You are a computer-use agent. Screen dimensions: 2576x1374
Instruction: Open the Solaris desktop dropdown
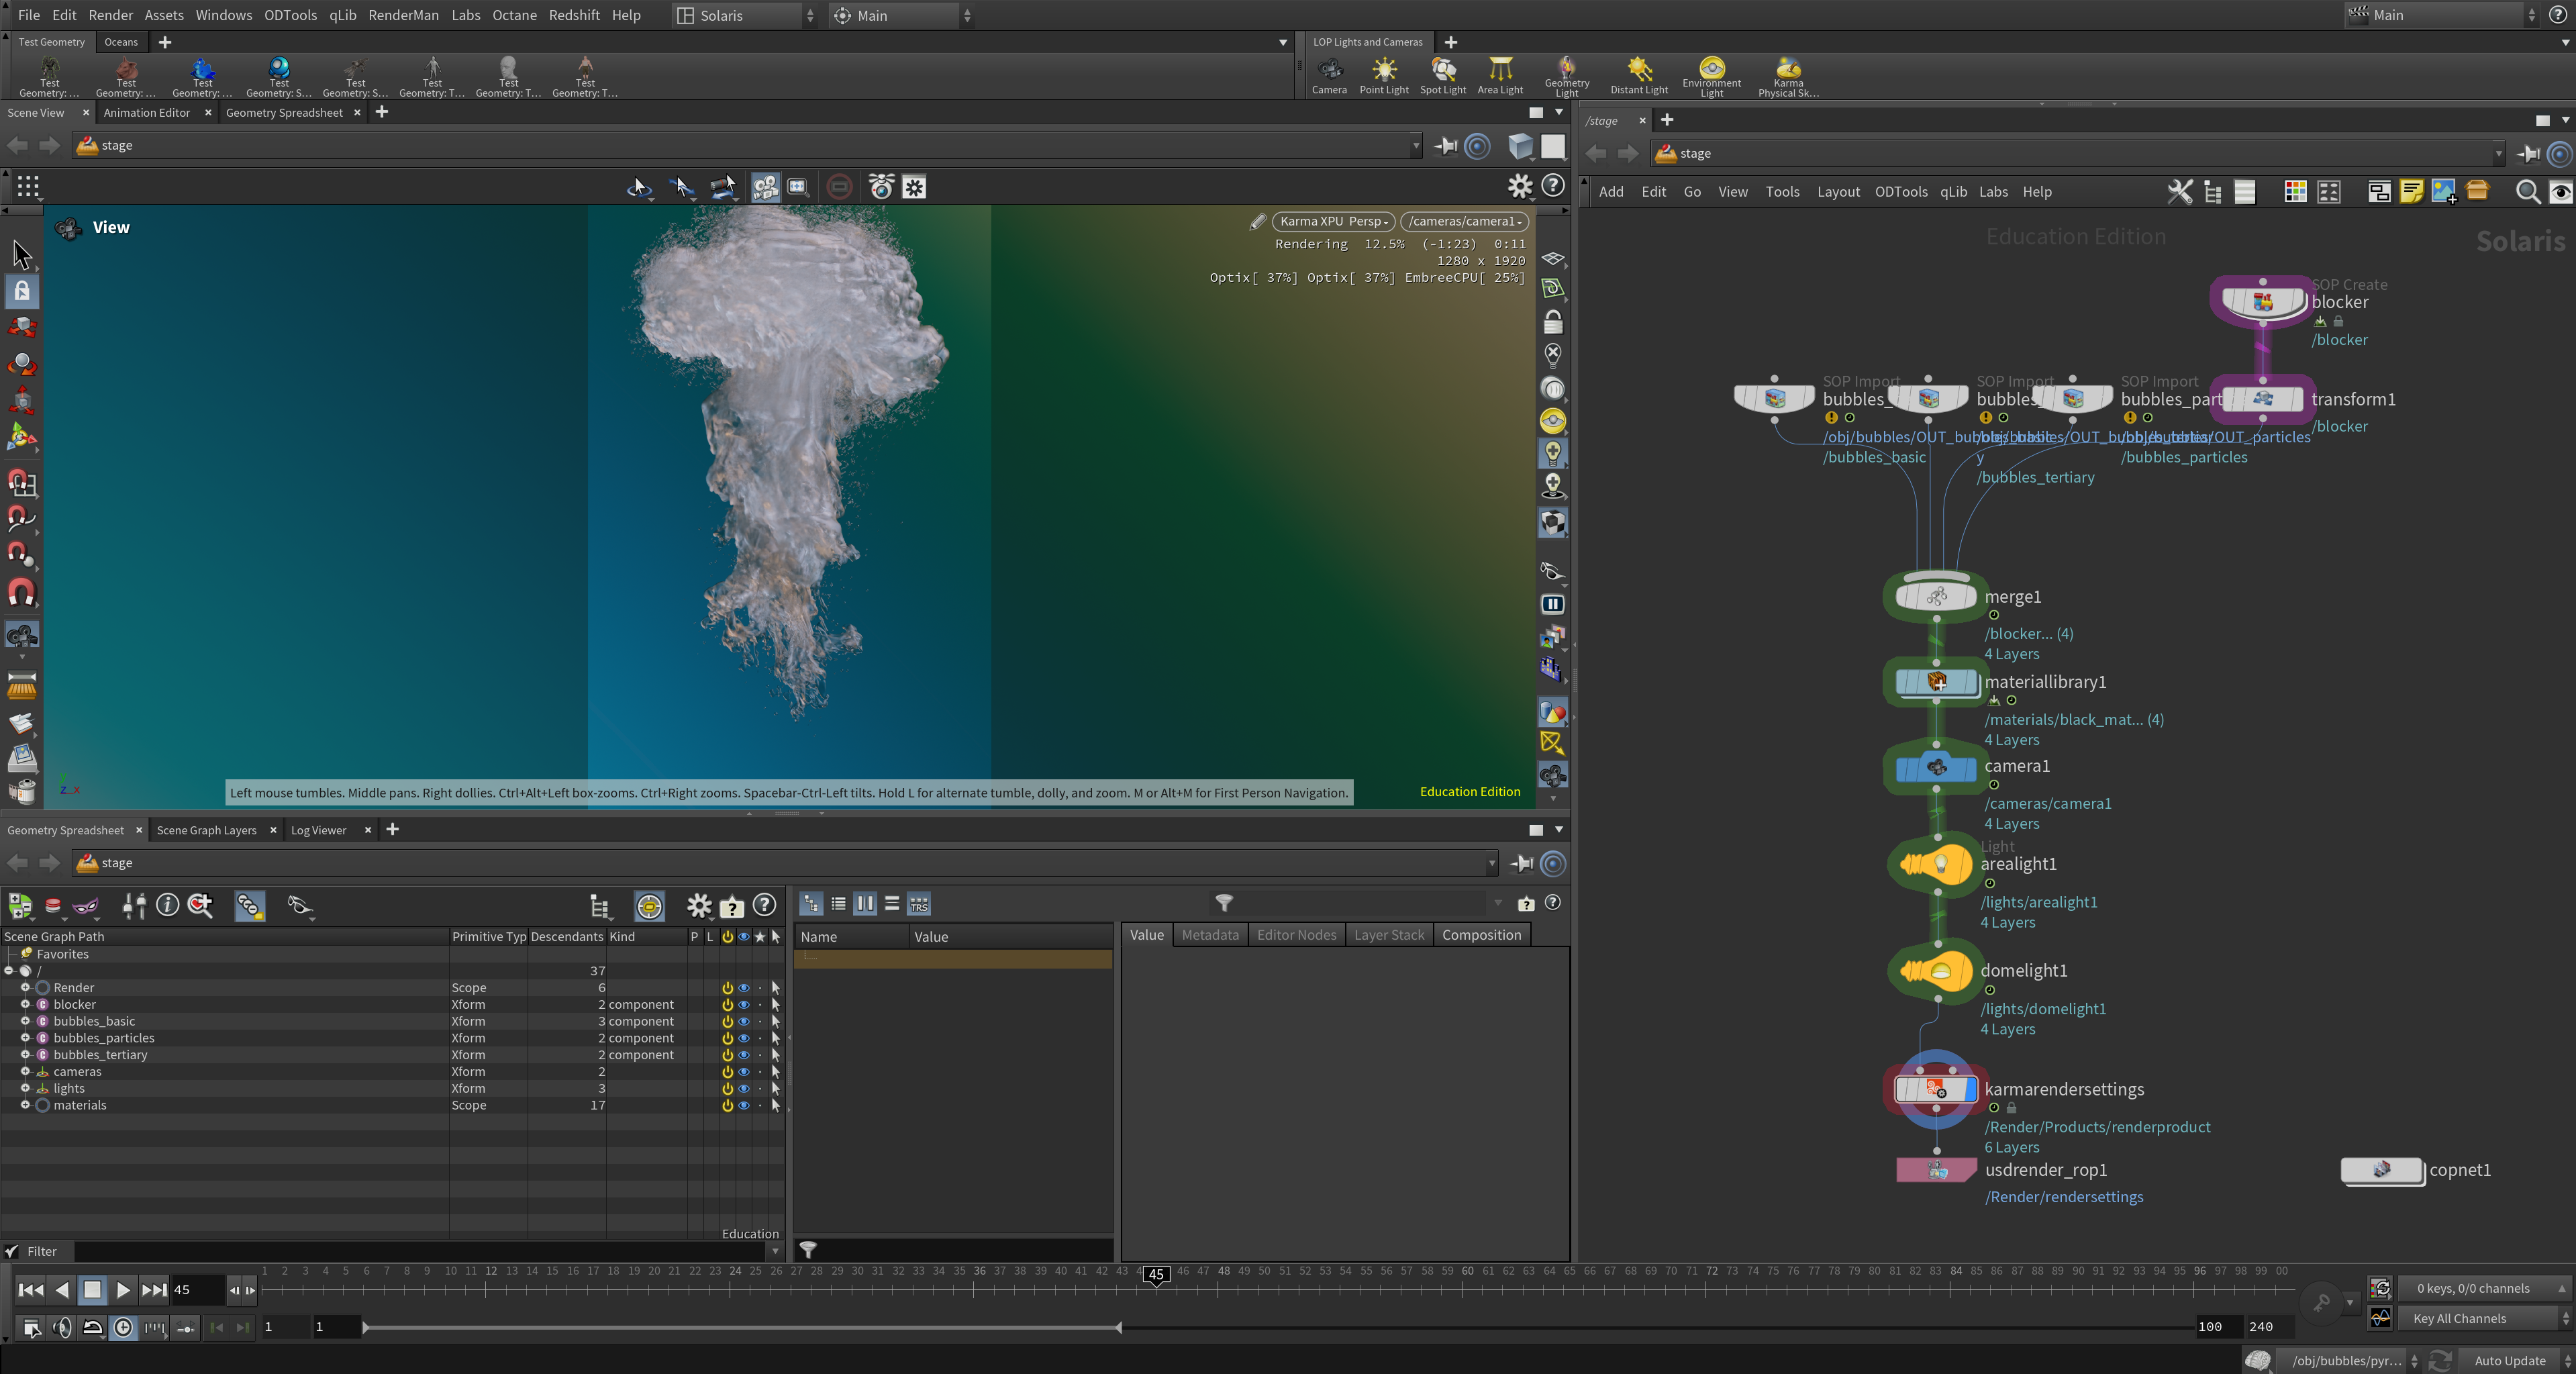coord(746,16)
